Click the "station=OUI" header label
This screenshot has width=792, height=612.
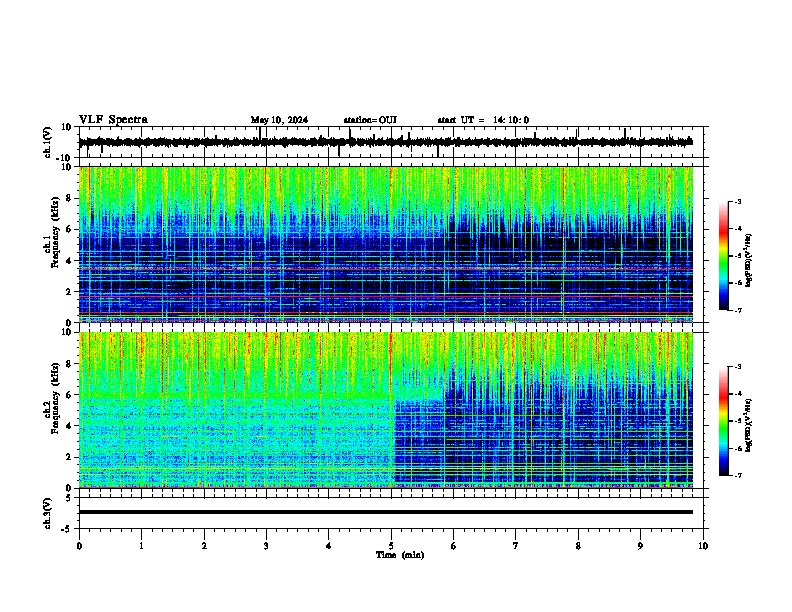click(370, 120)
